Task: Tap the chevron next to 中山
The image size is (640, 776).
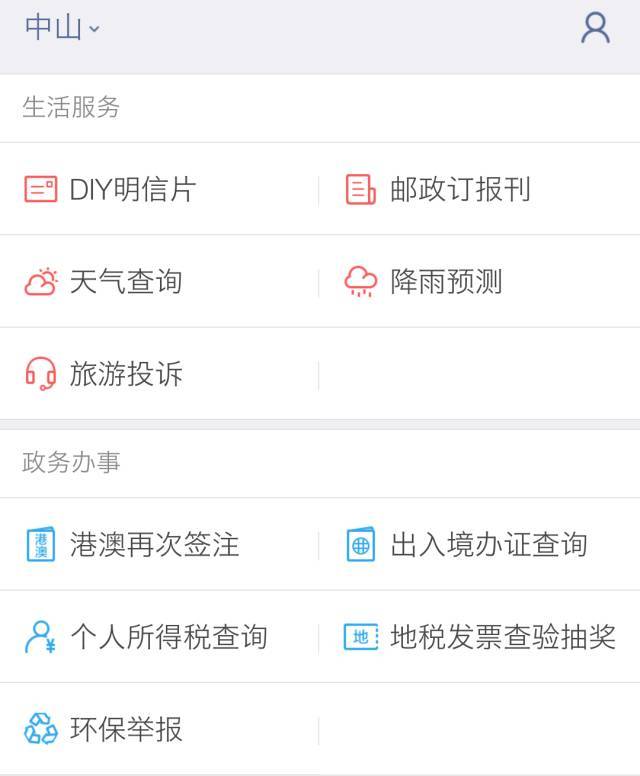Action: click(x=94, y=29)
